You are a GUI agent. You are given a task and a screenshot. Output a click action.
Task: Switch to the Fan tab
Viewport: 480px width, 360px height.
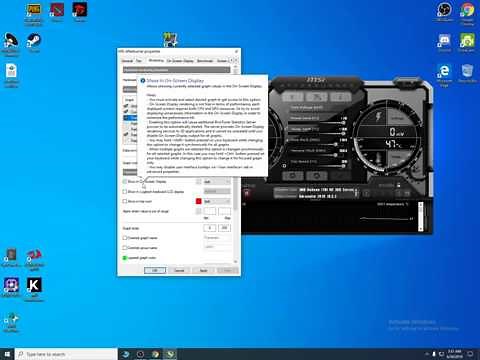(x=139, y=61)
